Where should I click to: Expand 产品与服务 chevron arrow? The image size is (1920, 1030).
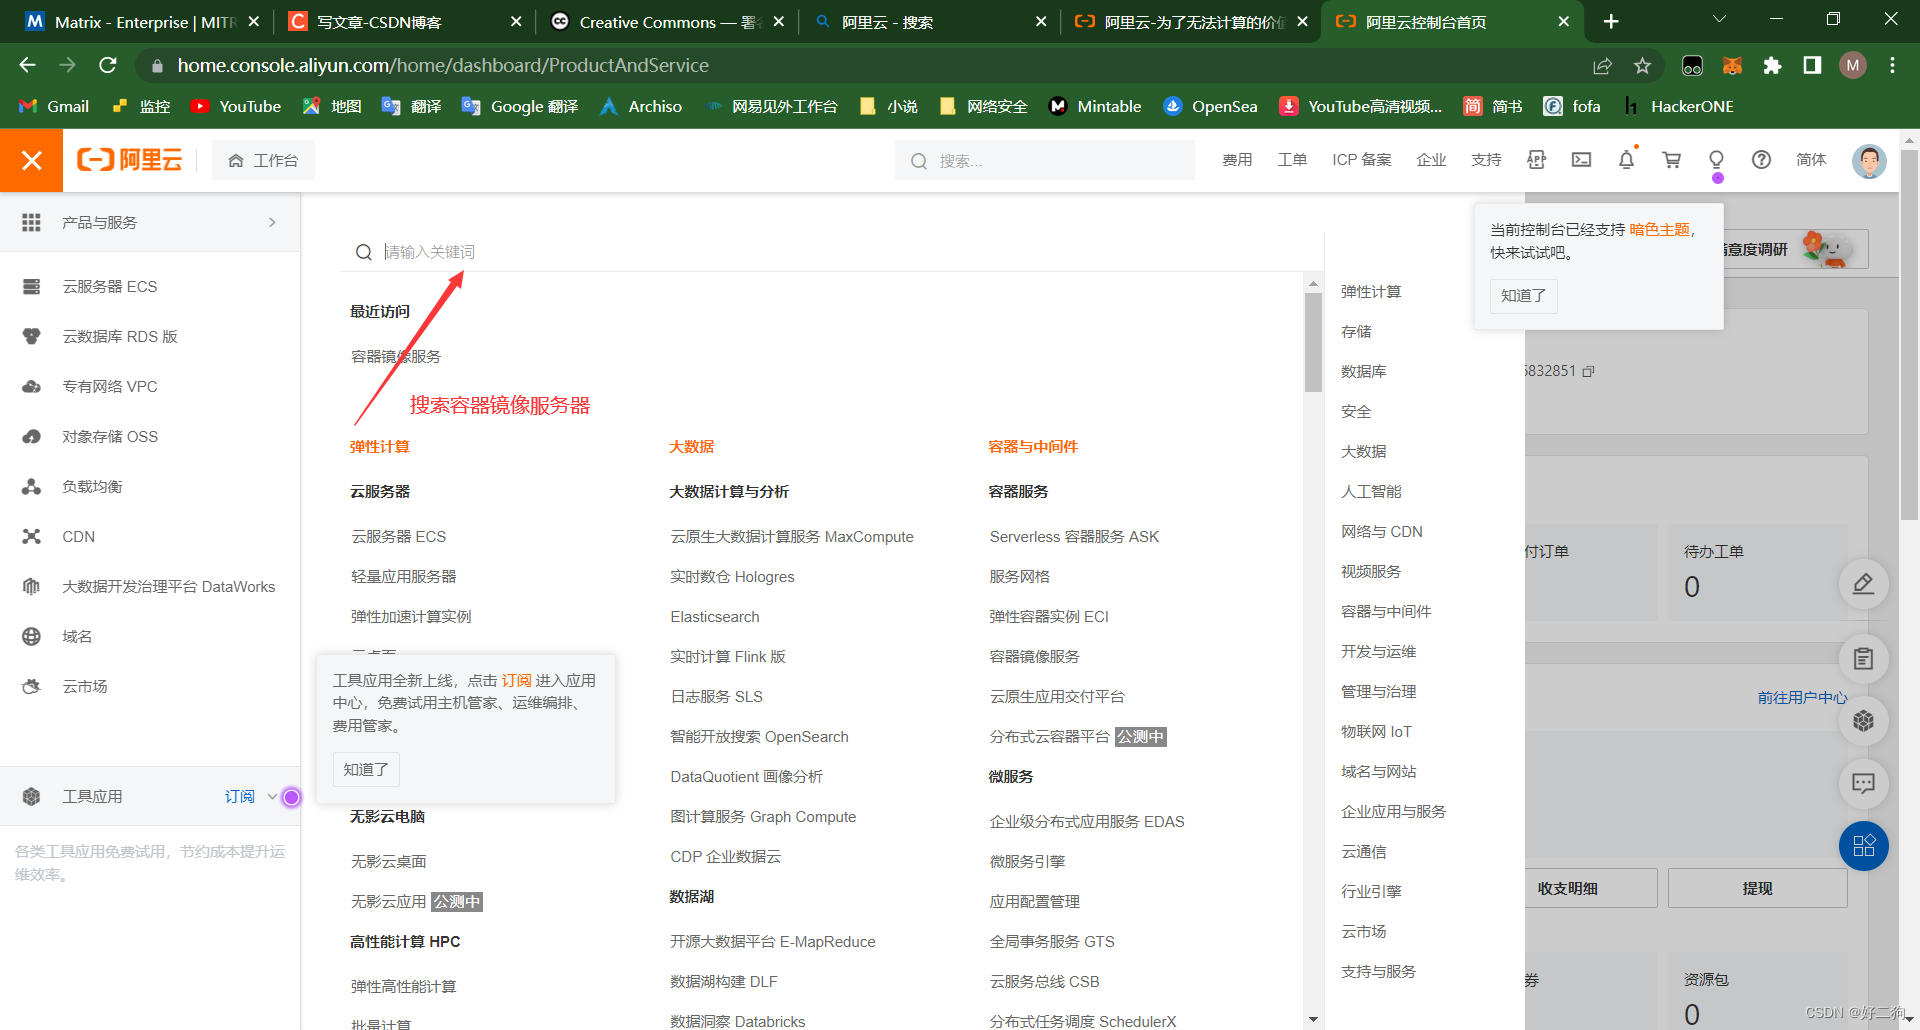click(272, 223)
